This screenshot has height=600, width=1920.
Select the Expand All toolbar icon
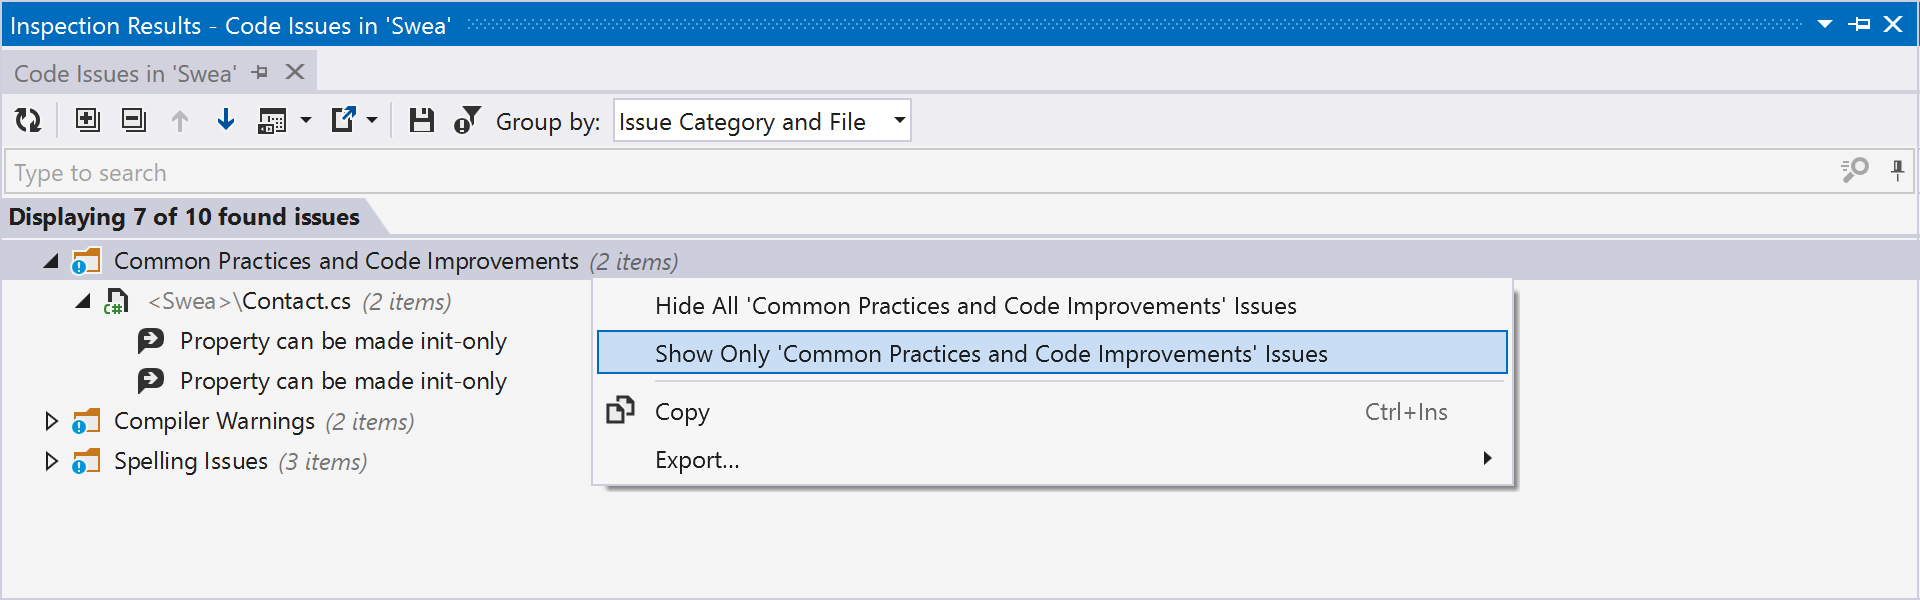(x=87, y=120)
